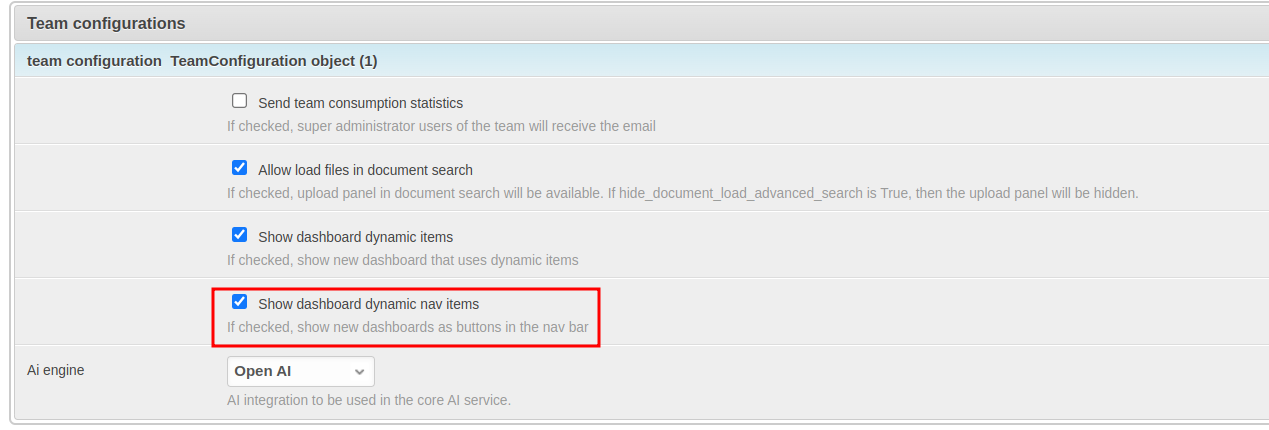Click help text about new dashboard dynamic items
Viewport: 1269px width, 430px height.
click(402, 260)
